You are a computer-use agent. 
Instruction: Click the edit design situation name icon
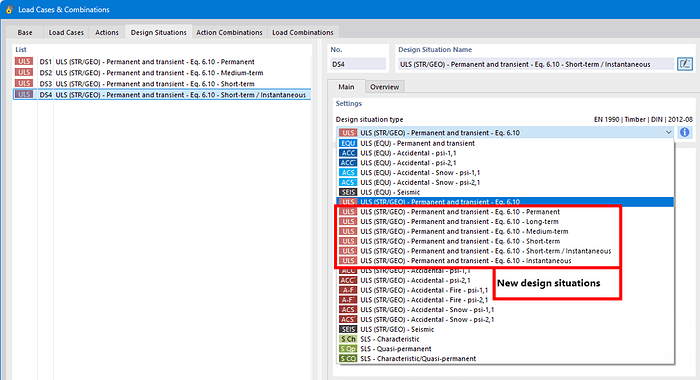[684, 64]
